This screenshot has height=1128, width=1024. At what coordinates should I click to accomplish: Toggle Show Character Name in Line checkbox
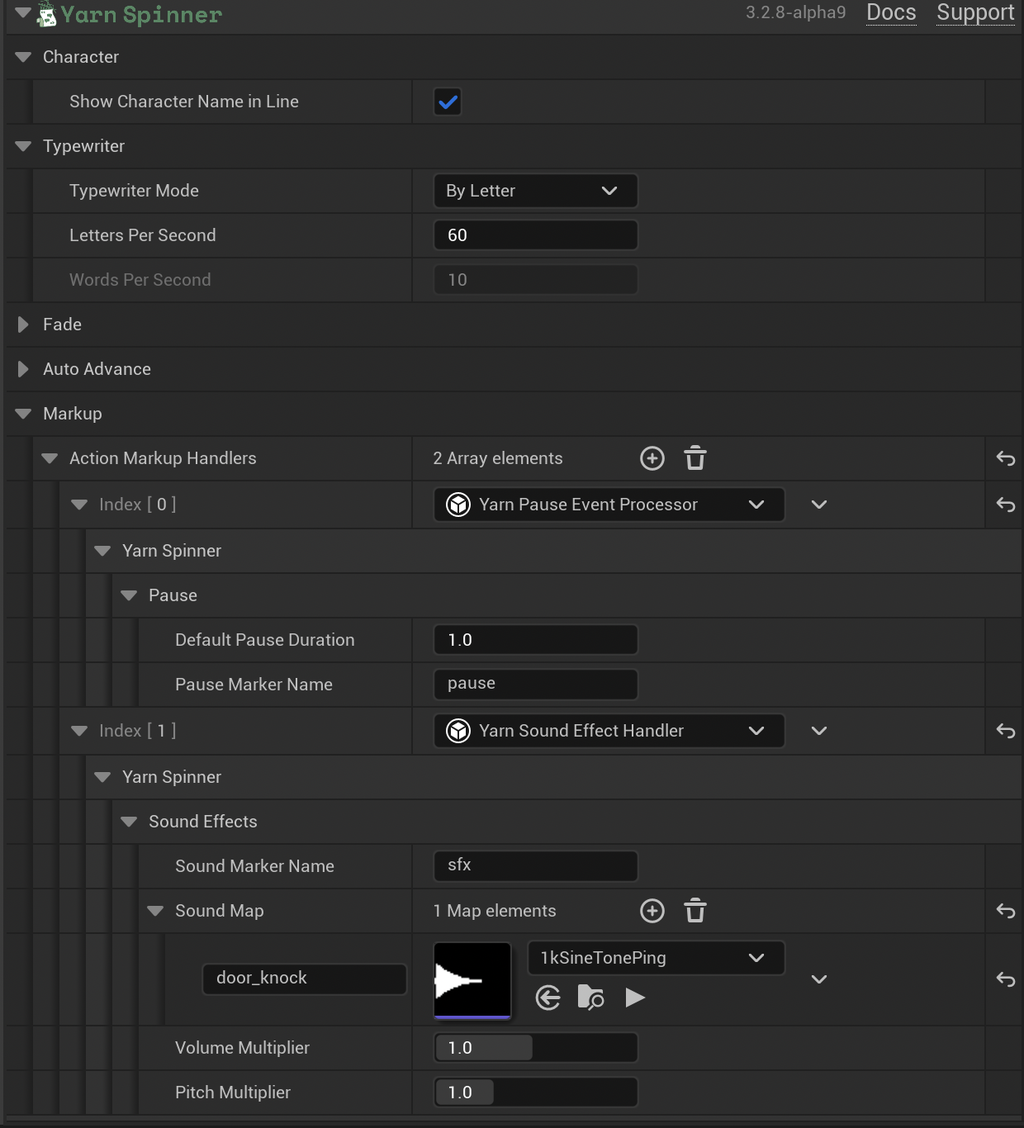(x=448, y=101)
